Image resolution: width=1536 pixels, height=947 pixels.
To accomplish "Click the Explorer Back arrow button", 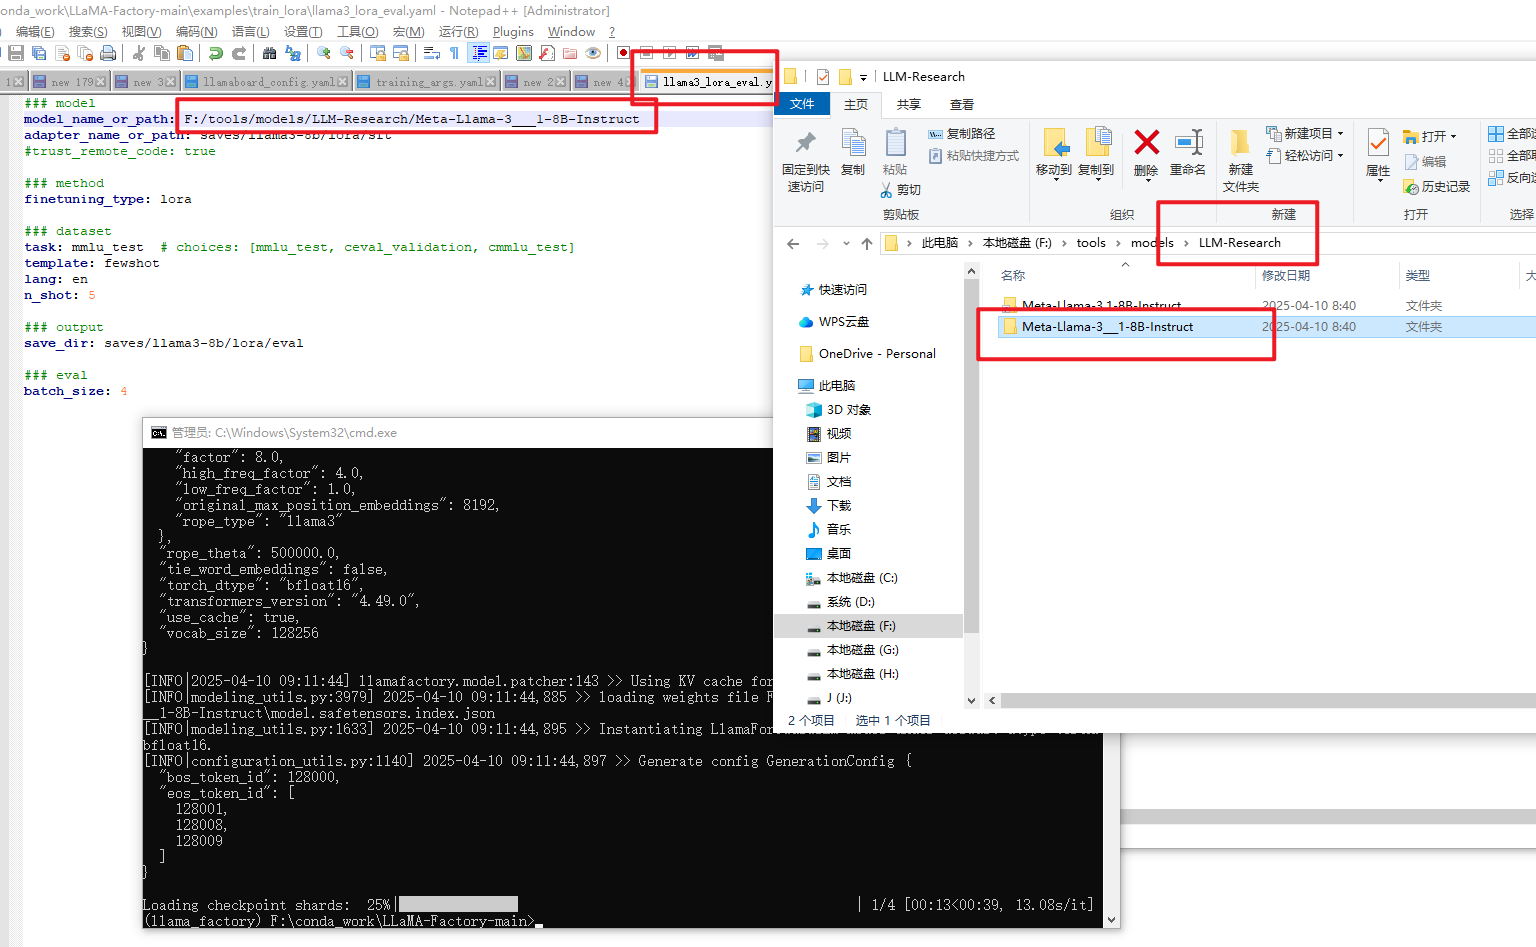I will pyautogui.click(x=793, y=243).
